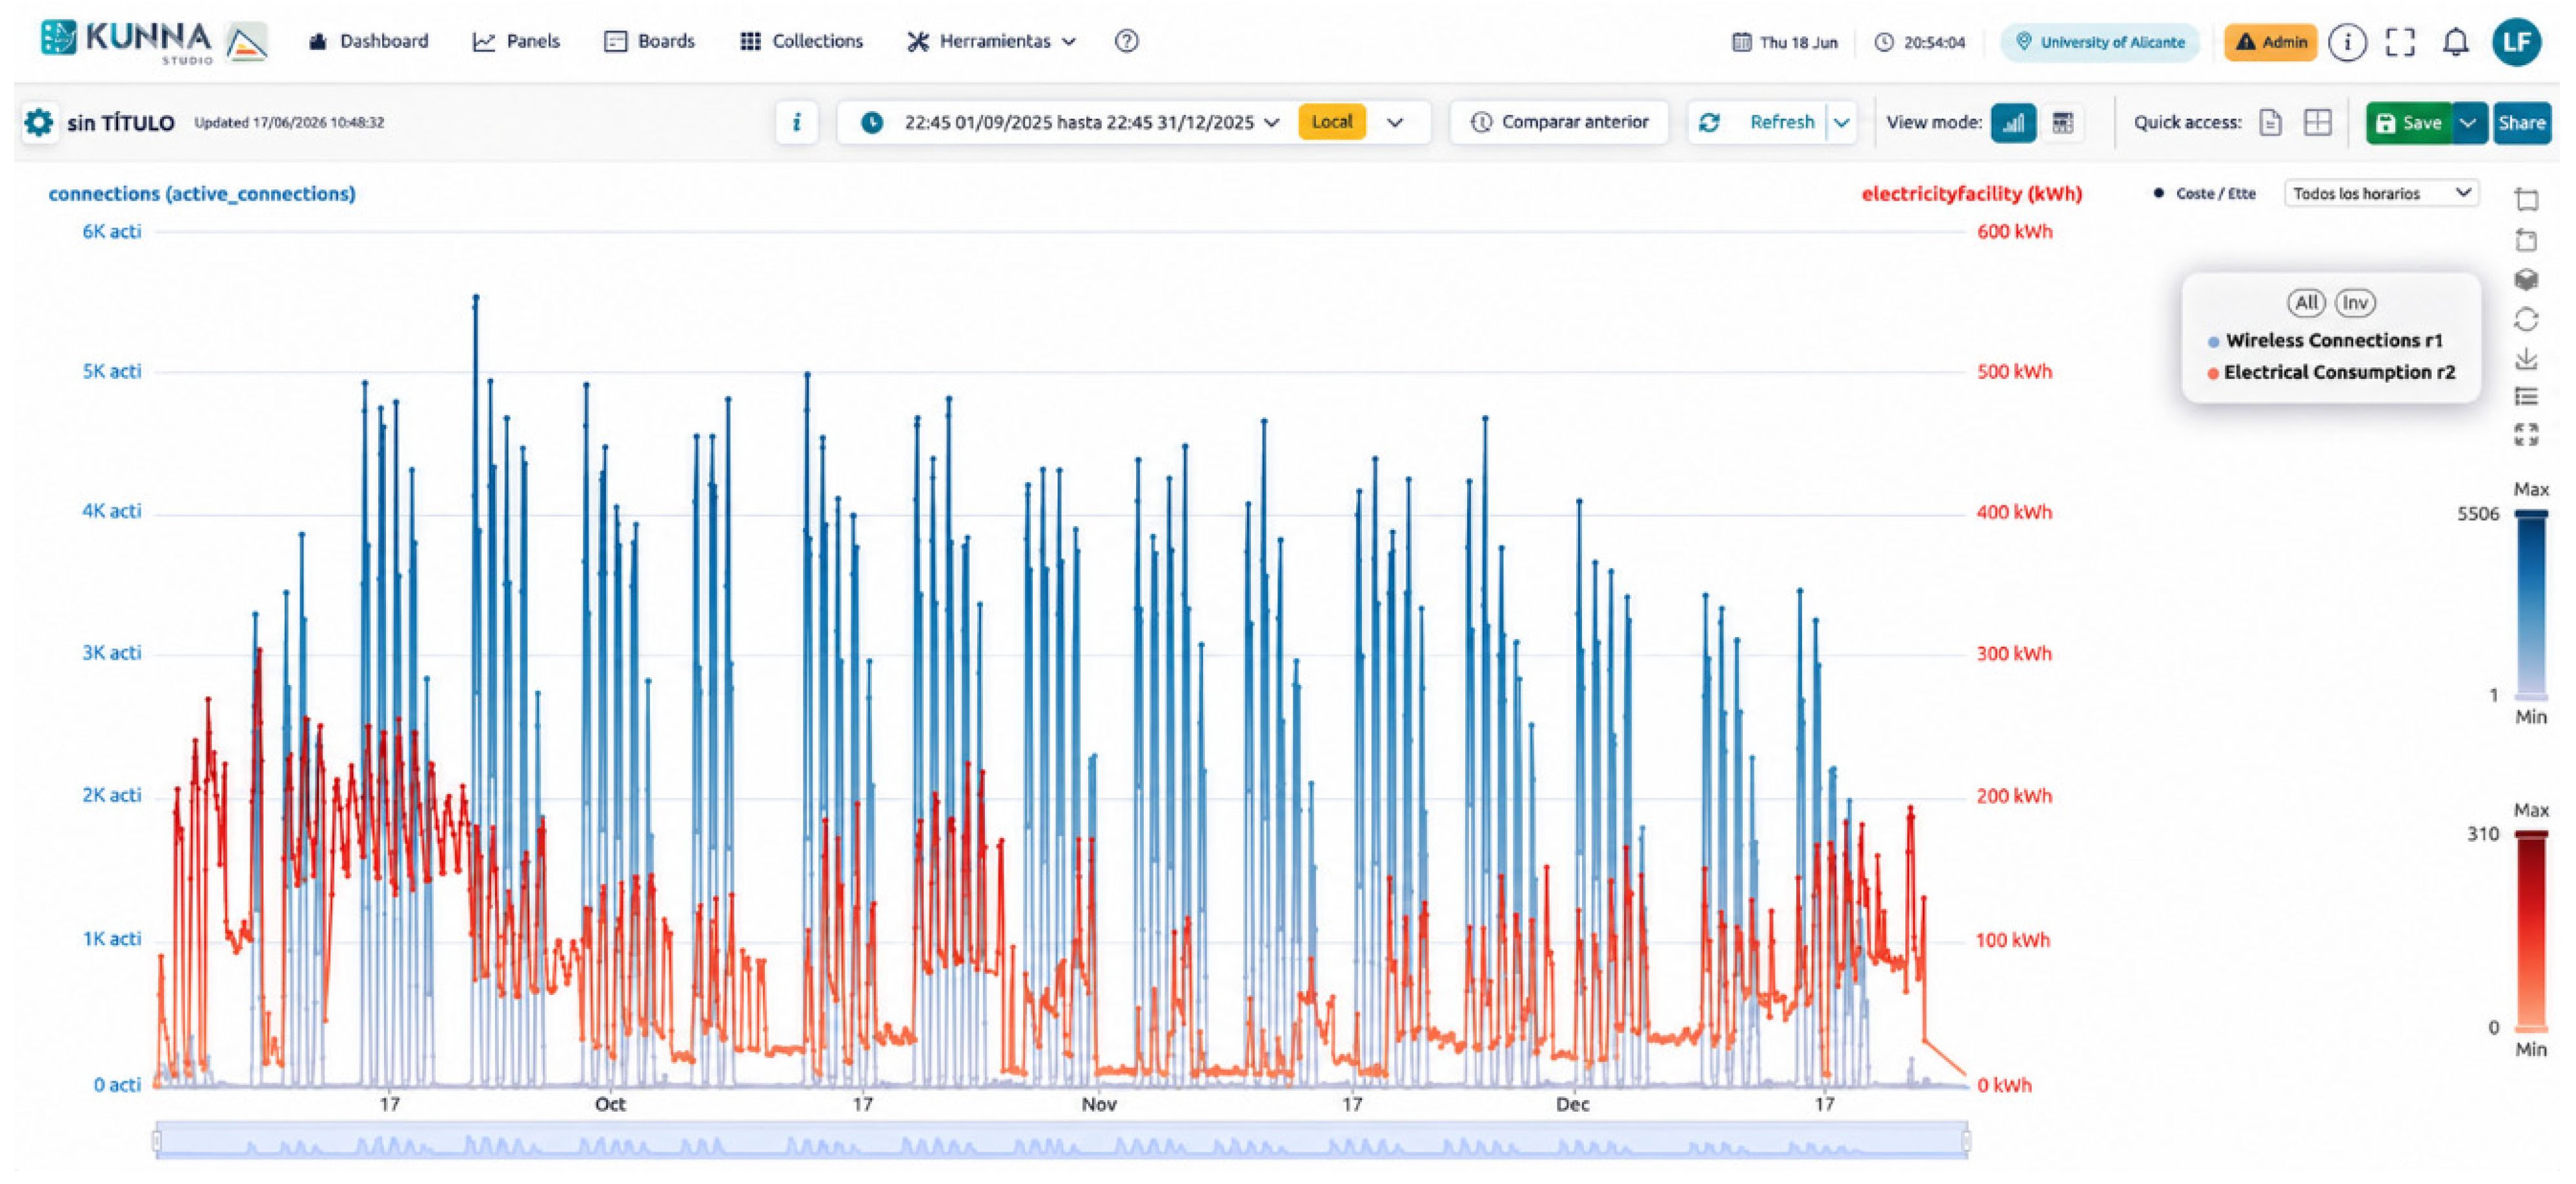Click the Comparar anterior button
This screenshot has height=1184, width=2576.
(x=1558, y=122)
